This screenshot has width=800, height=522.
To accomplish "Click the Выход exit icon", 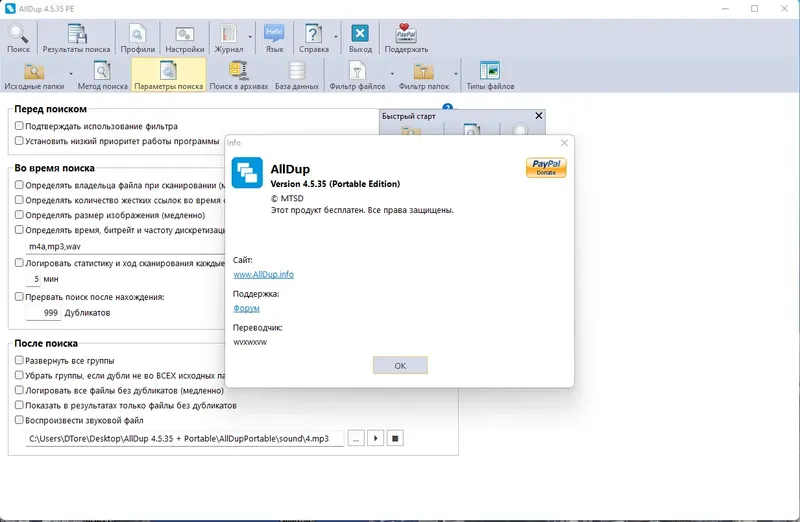I will coord(360,38).
